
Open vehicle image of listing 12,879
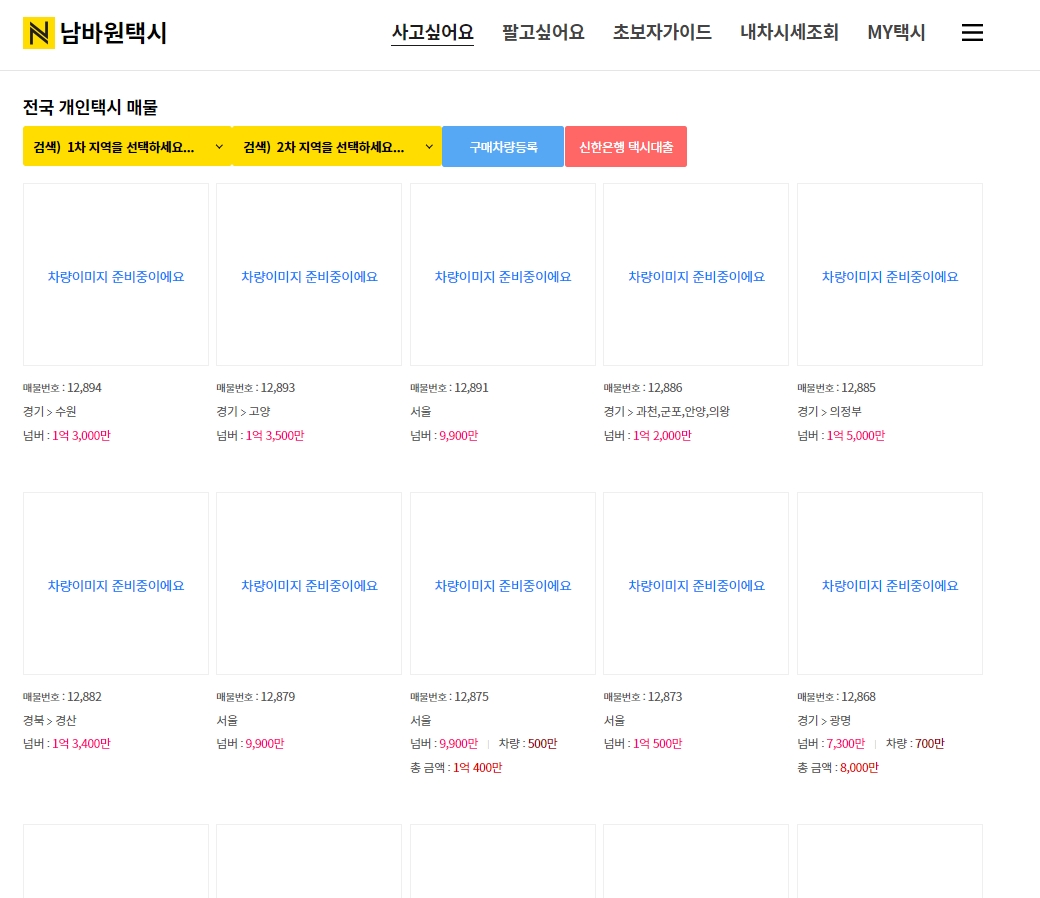click(x=309, y=584)
